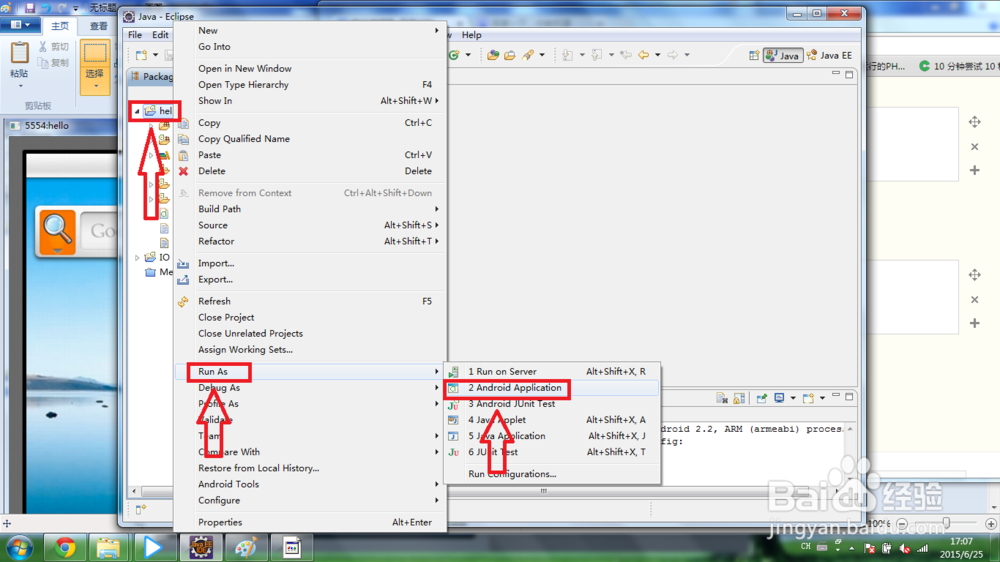Click the Android JUnit Test icon

453,404
